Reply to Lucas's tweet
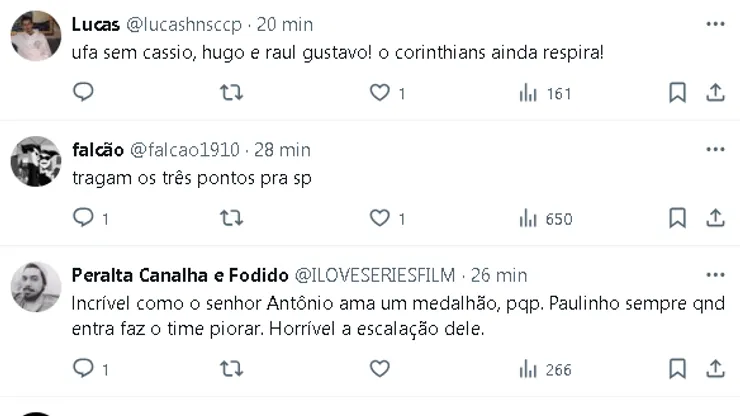 click(x=84, y=93)
